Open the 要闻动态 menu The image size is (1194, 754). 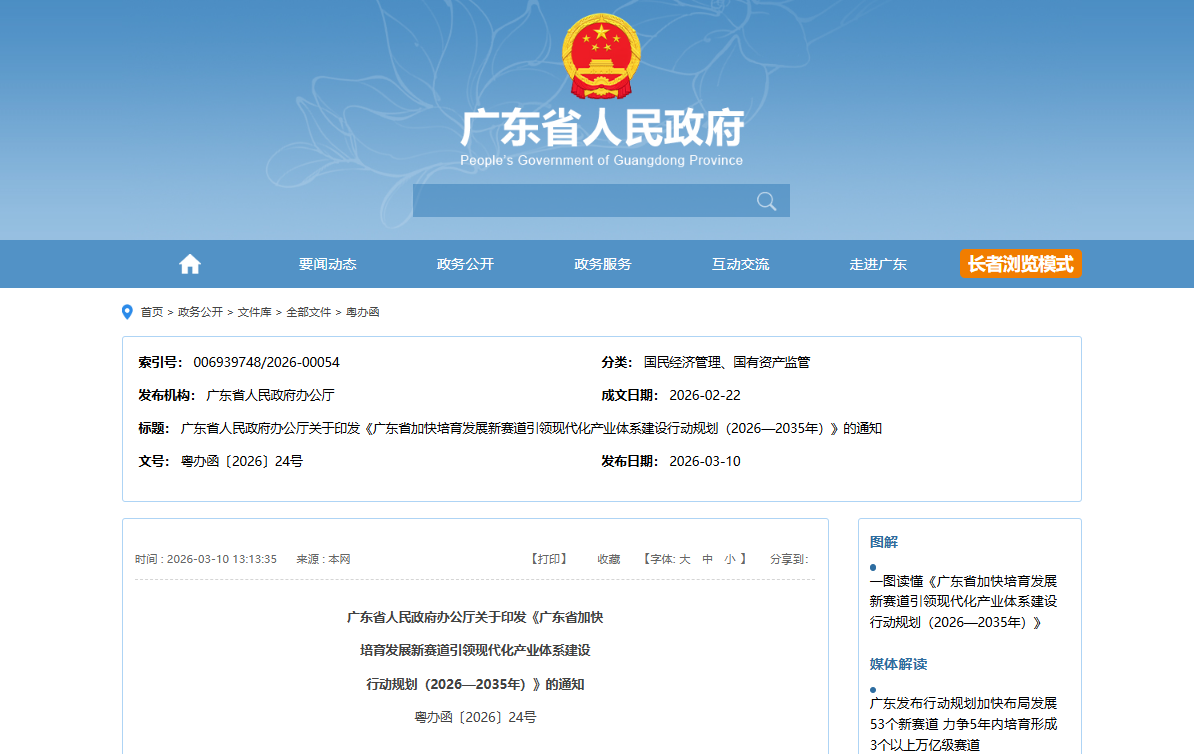tap(328, 263)
